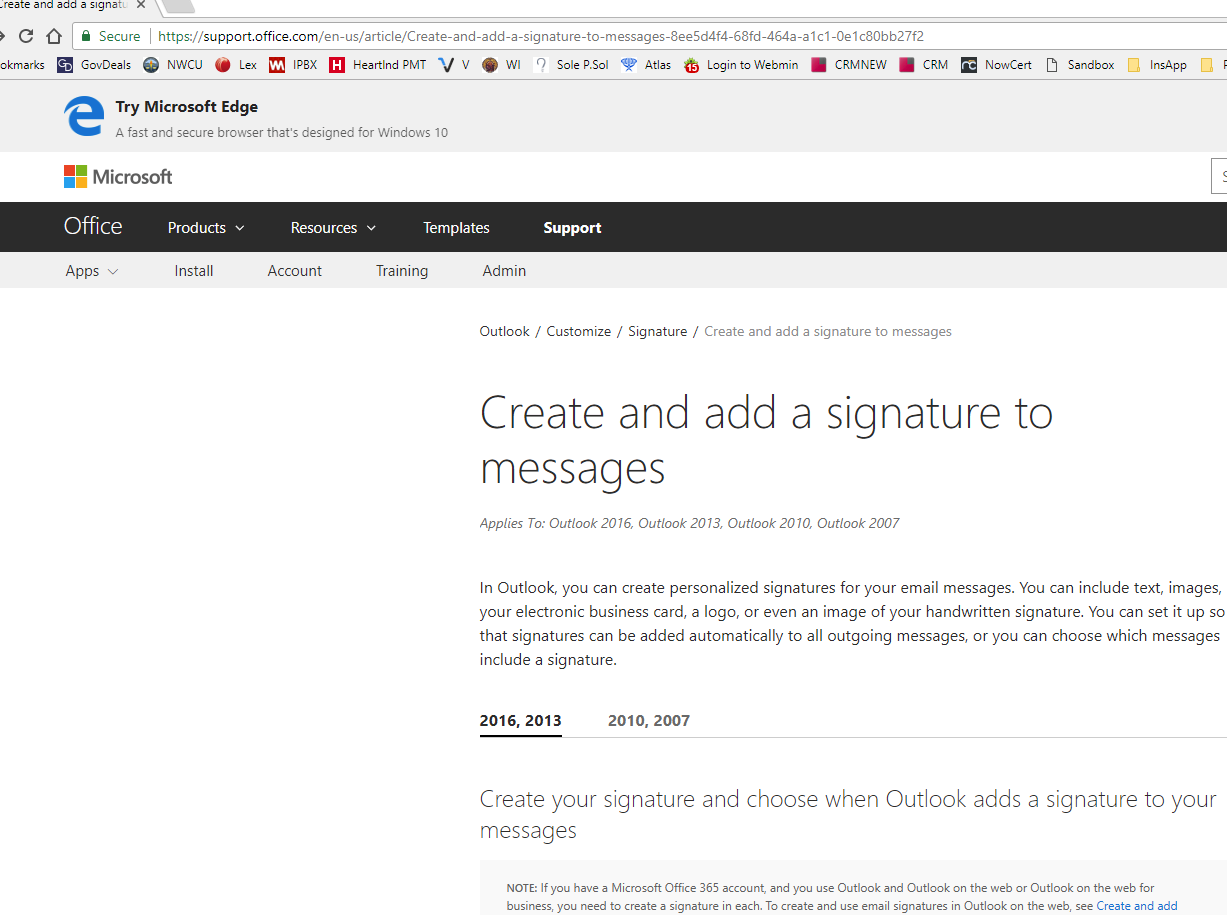The height and width of the screenshot is (915, 1227).
Task: Click the green Secure padlock icon
Action: 86,36
